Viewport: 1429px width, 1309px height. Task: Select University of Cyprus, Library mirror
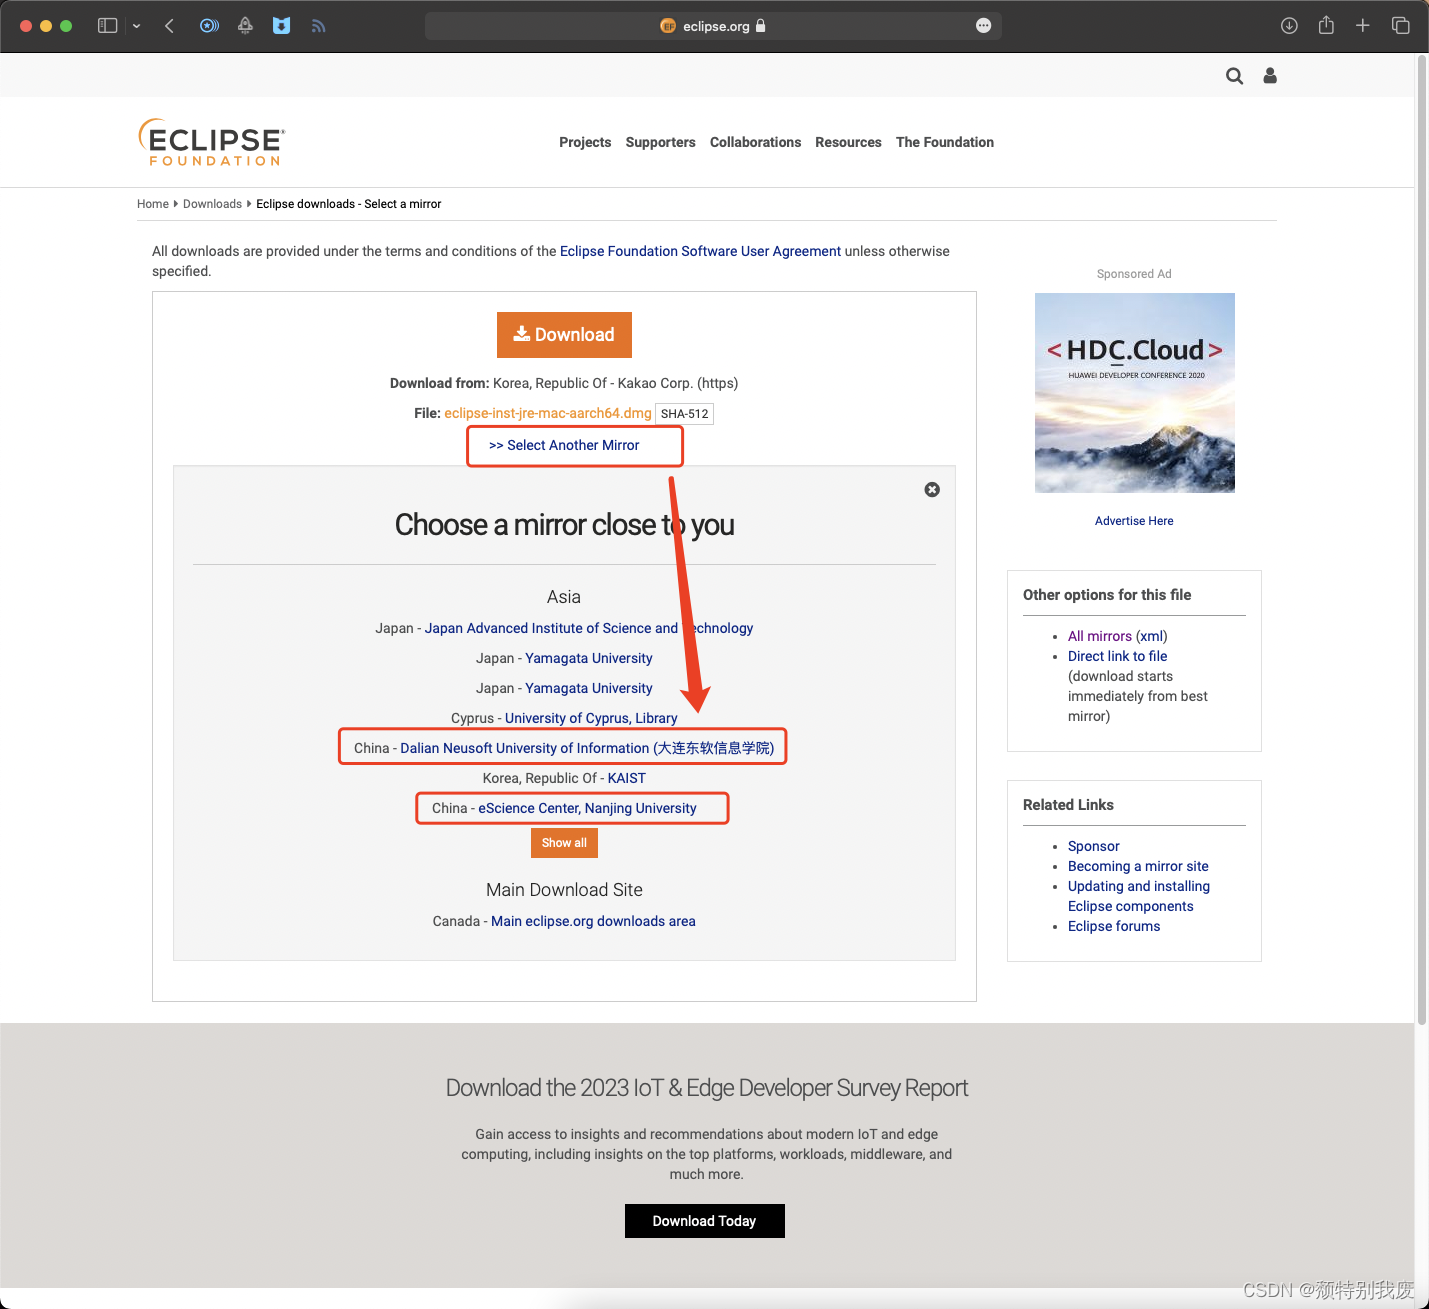(591, 718)
